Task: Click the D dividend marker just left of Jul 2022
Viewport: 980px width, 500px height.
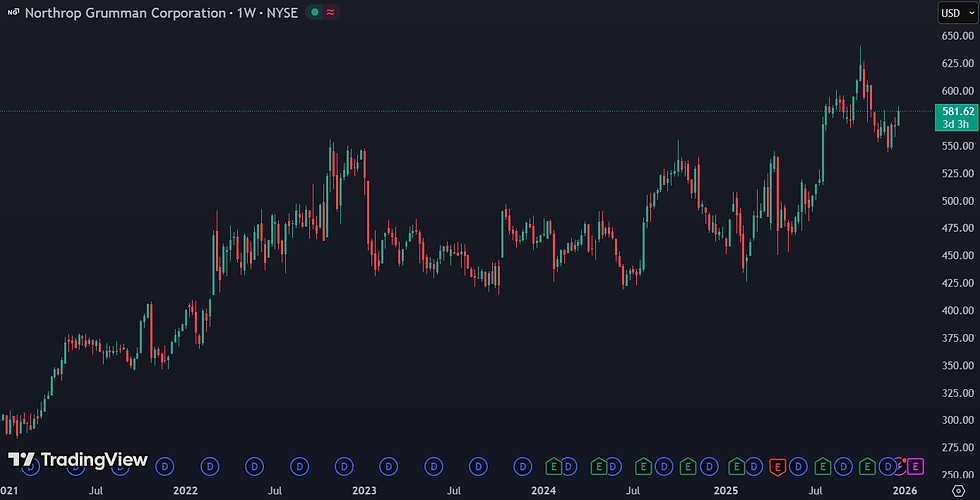Action: (x=254, y=466)
